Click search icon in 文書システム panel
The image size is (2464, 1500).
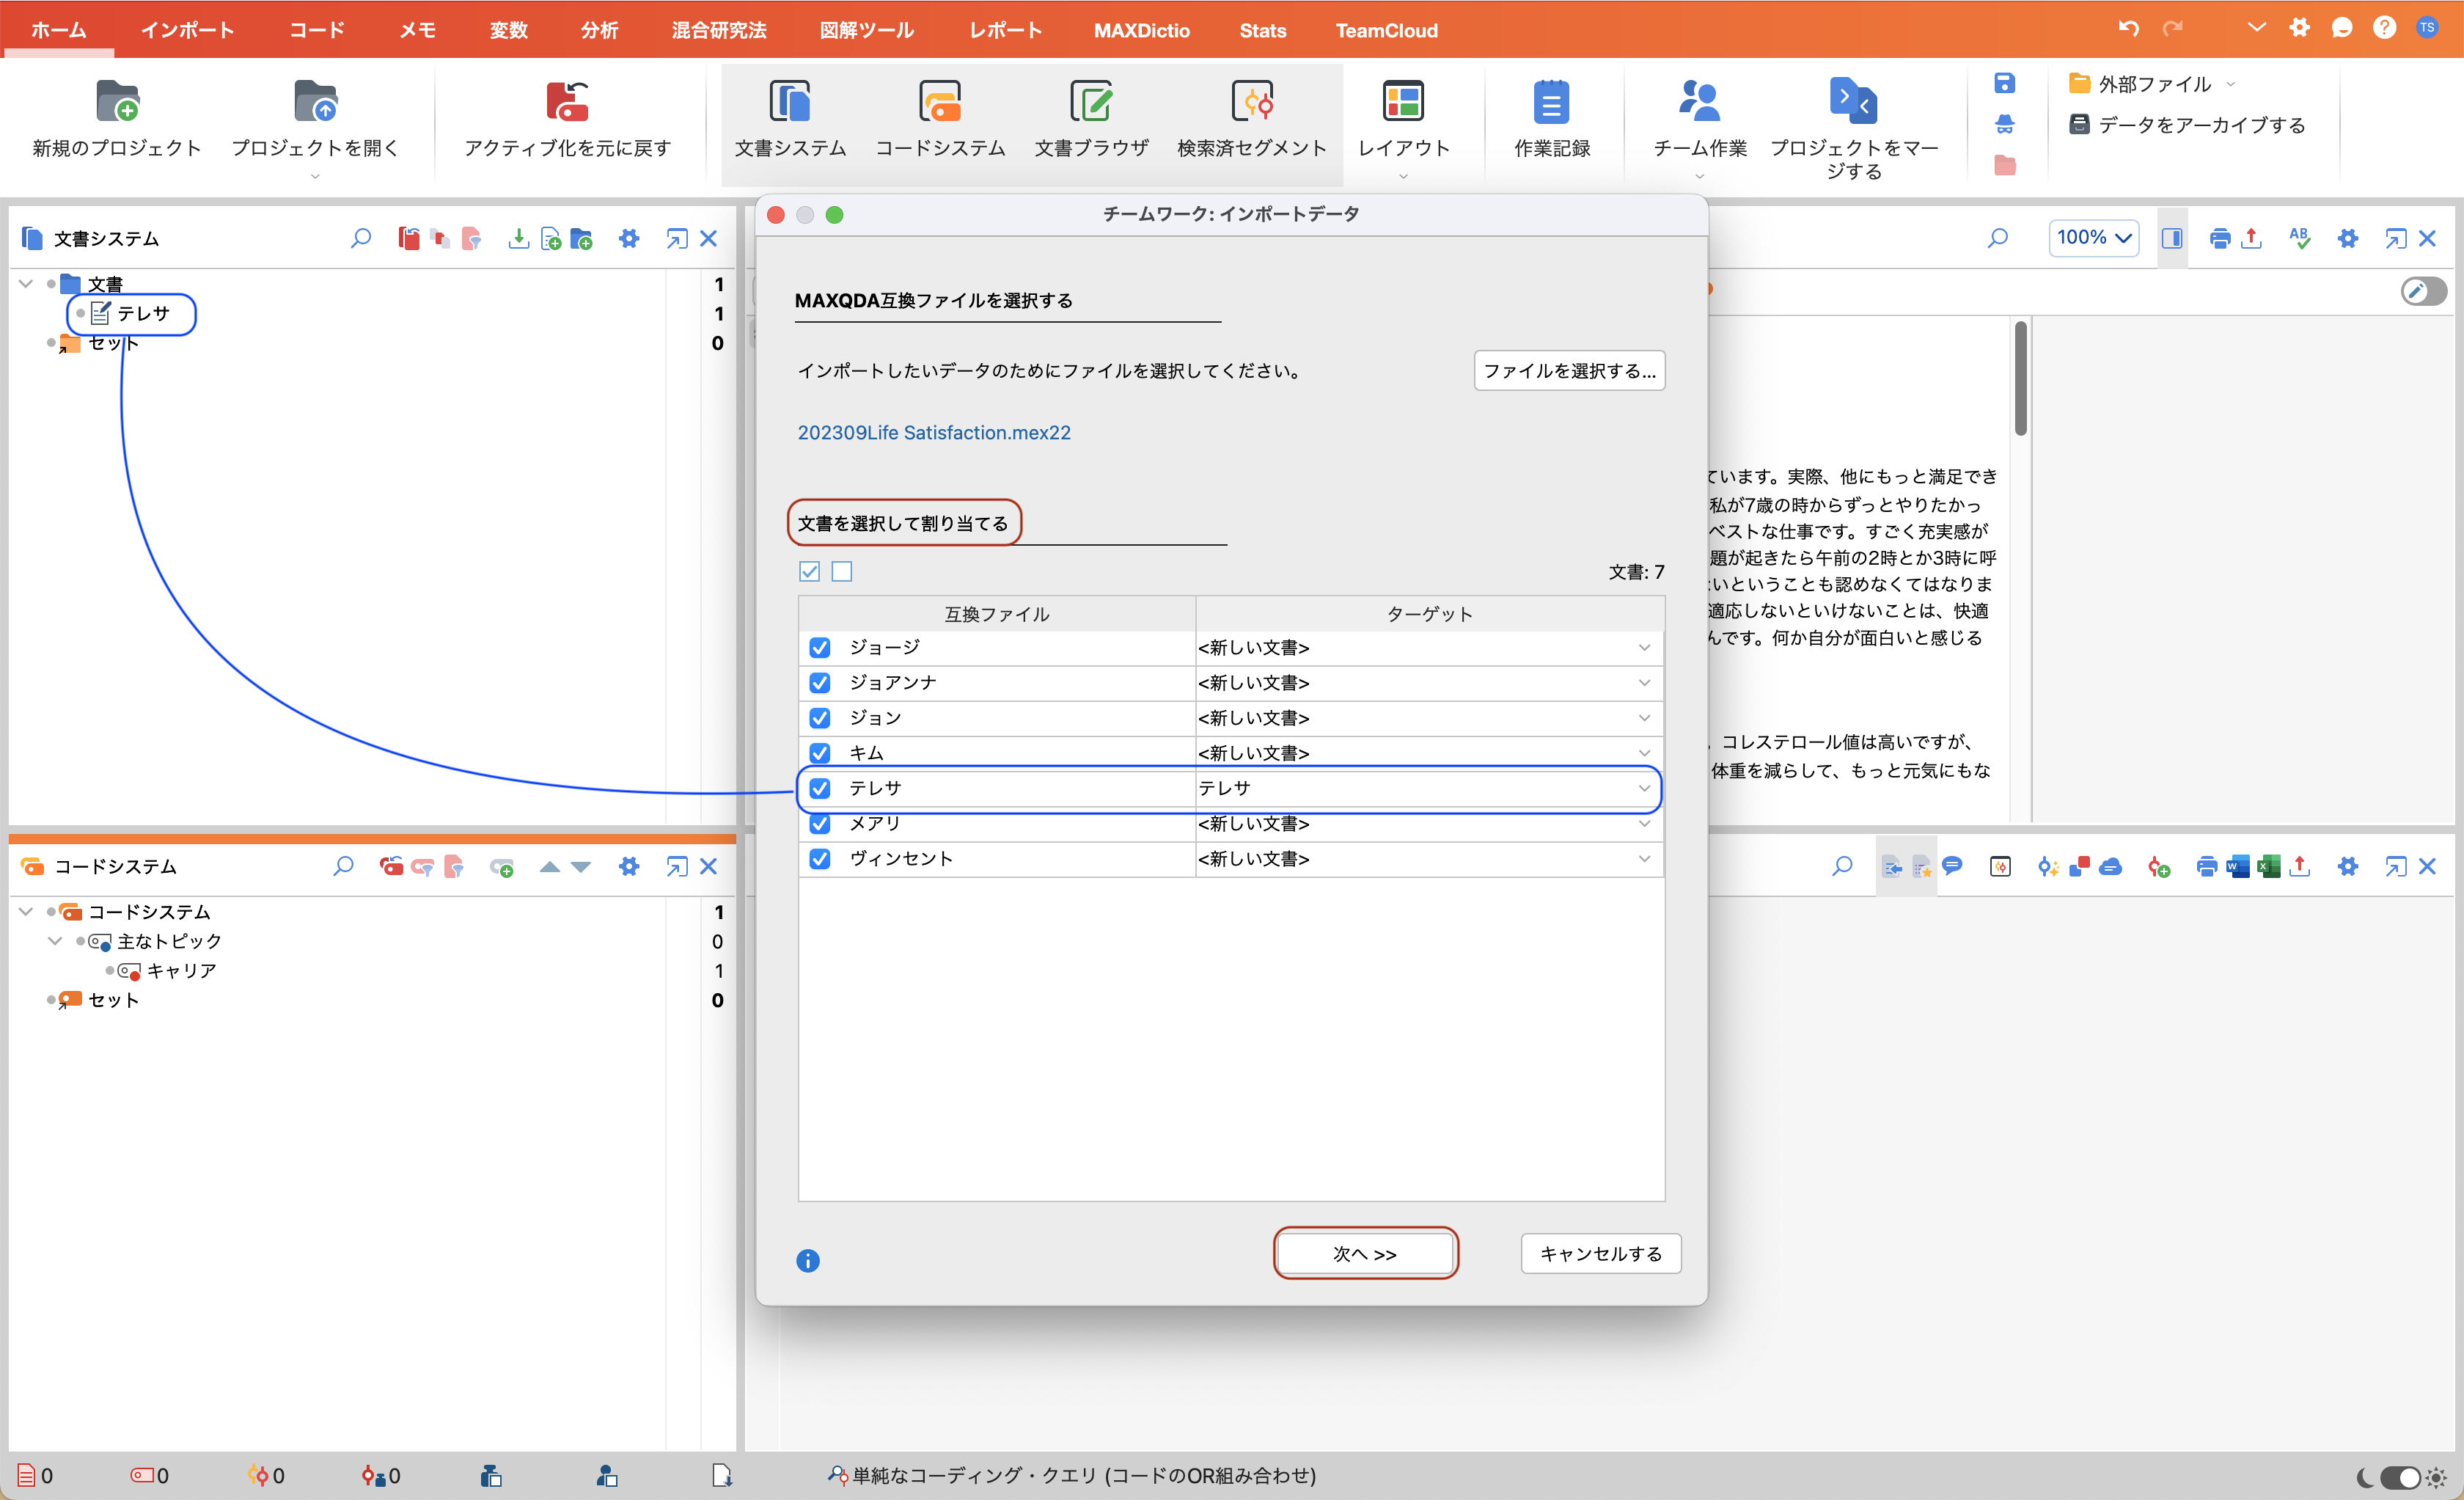point(361,238)
